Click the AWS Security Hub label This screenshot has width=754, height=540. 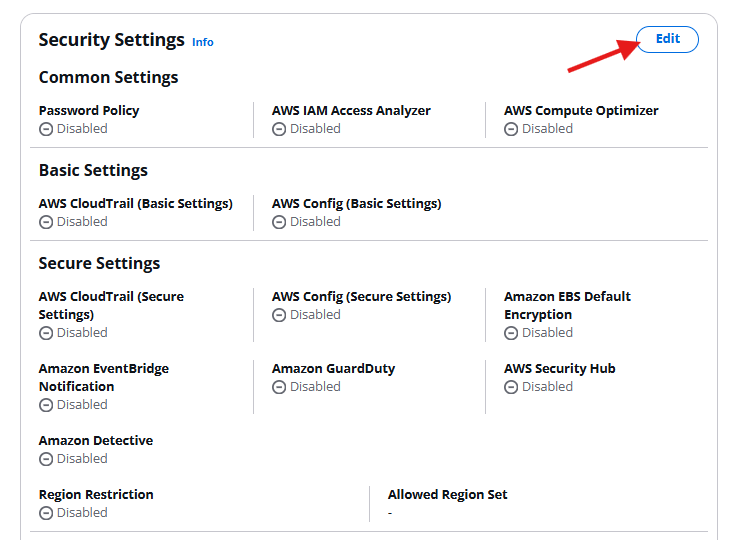pyautogui.click(x=559, y=368)
